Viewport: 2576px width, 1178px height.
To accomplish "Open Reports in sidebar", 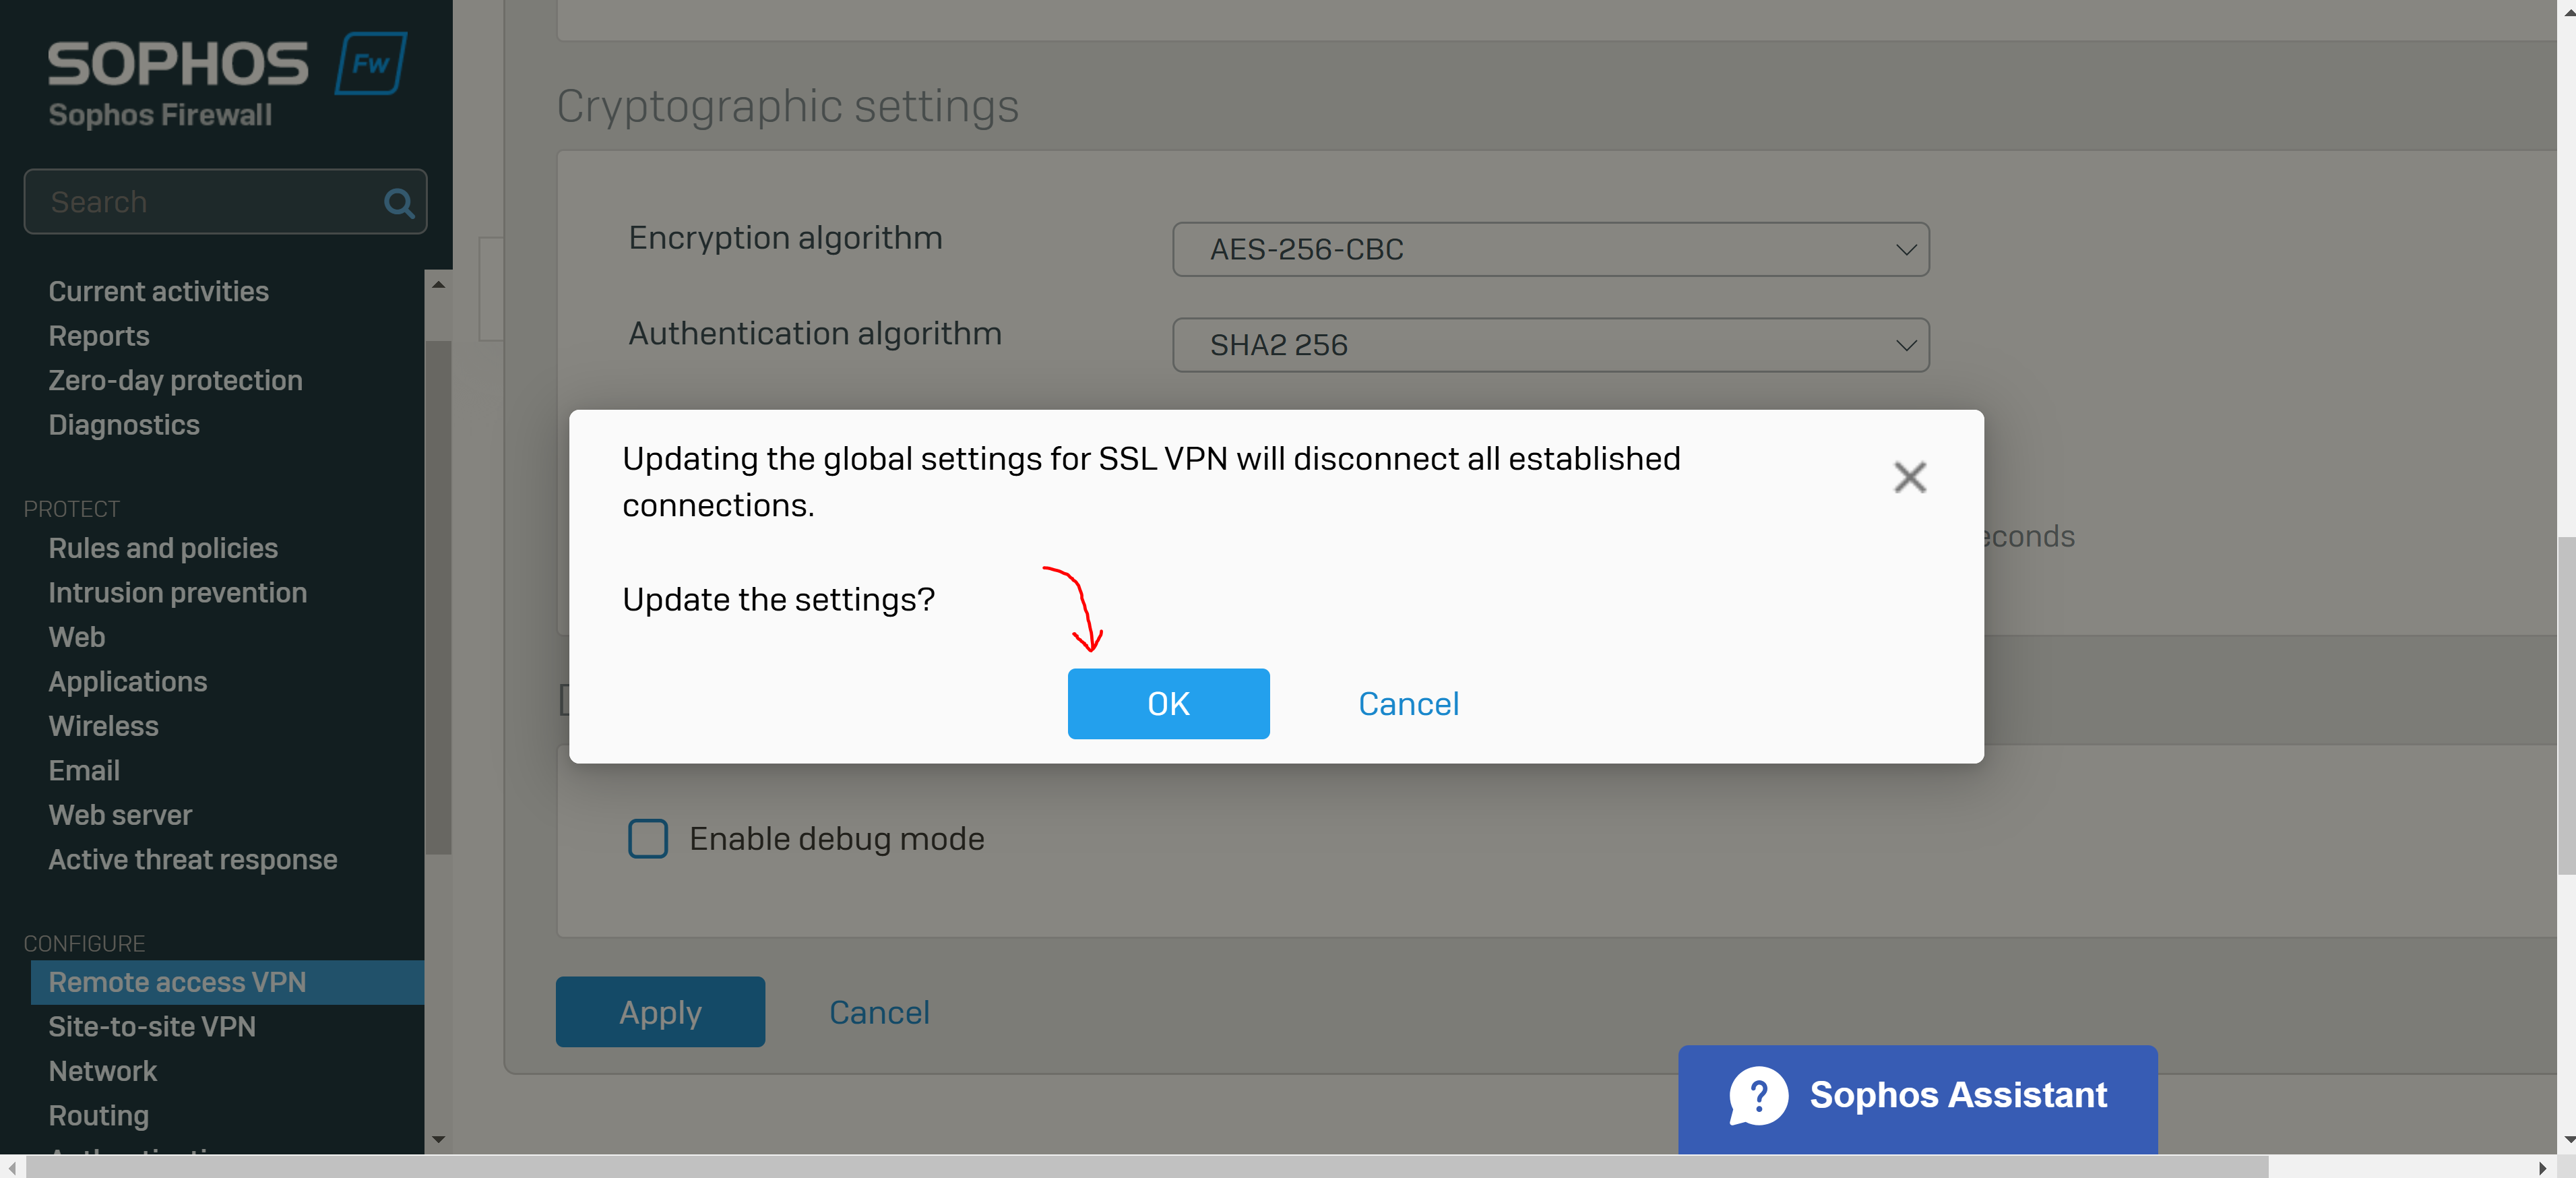I will (99, 336).
